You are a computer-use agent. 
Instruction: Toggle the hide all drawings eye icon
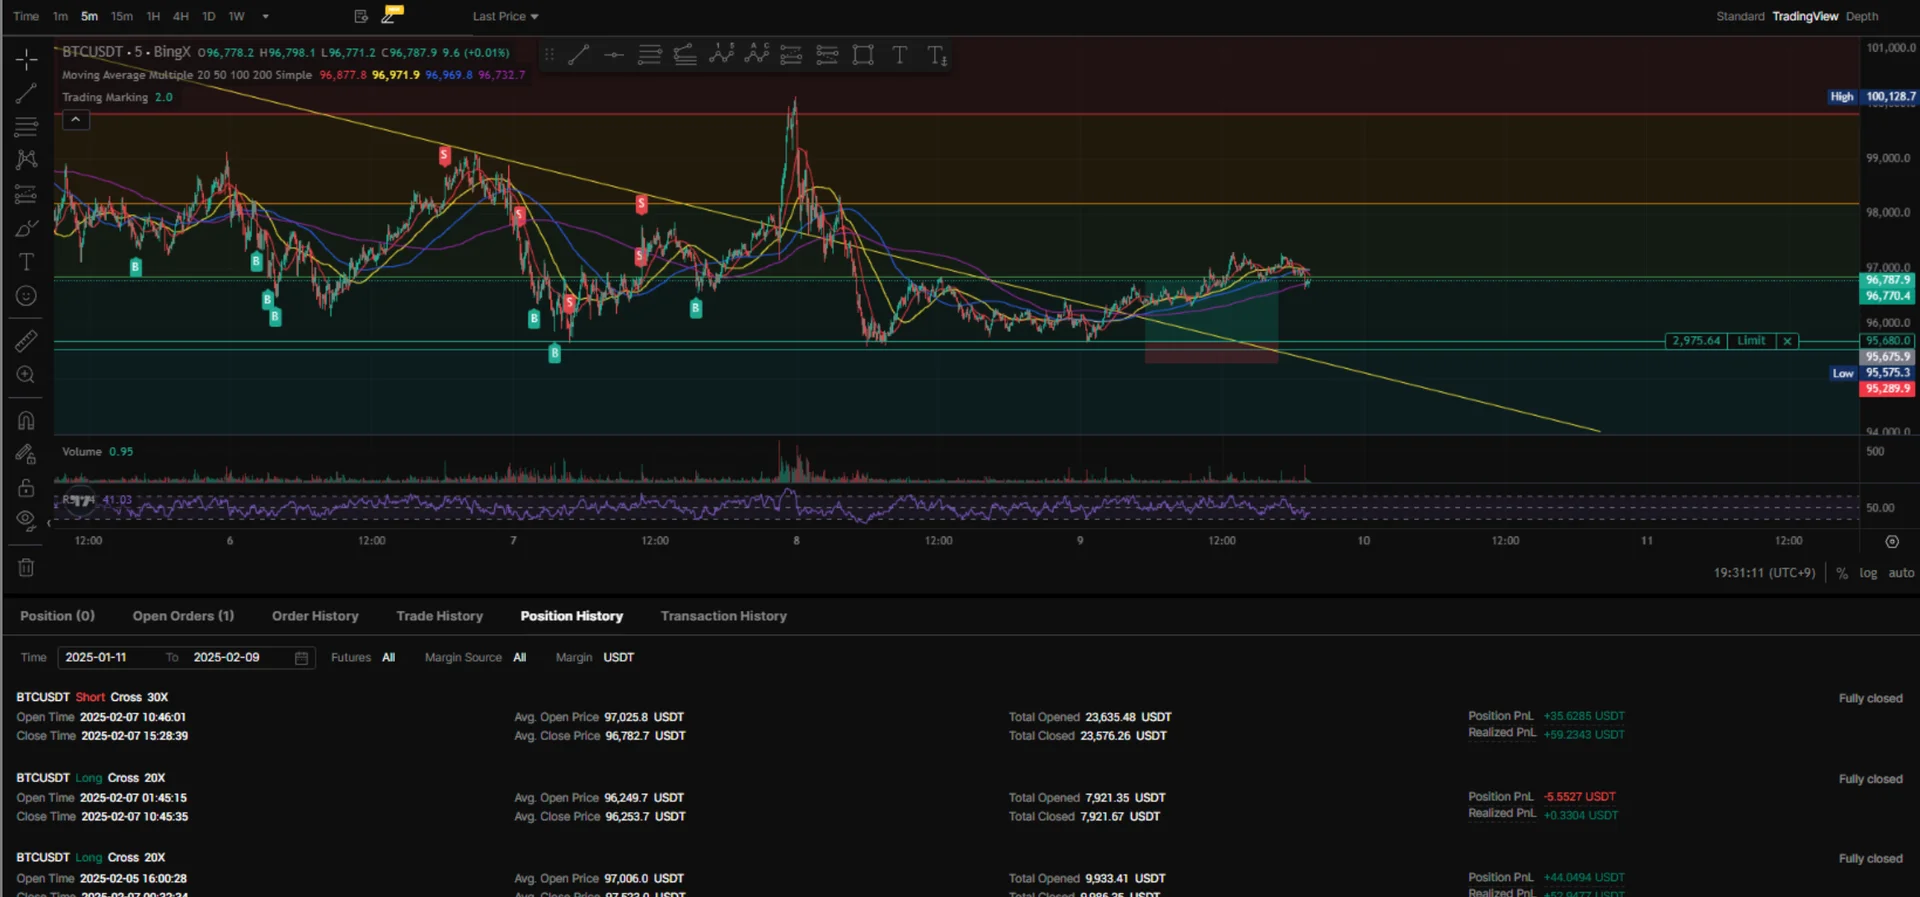pyautogui.click(x=26, y=518)
